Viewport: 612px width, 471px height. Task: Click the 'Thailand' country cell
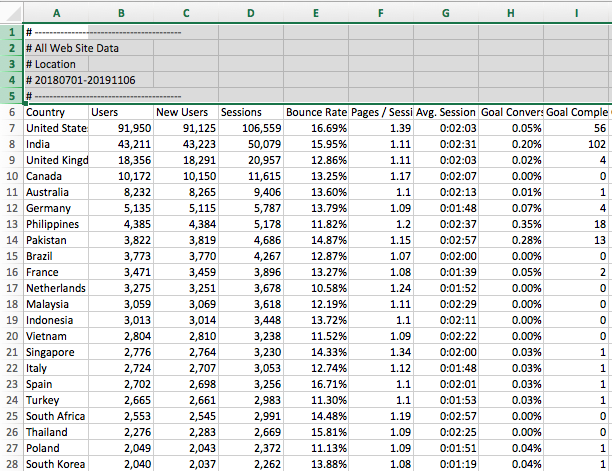(56, 432)
